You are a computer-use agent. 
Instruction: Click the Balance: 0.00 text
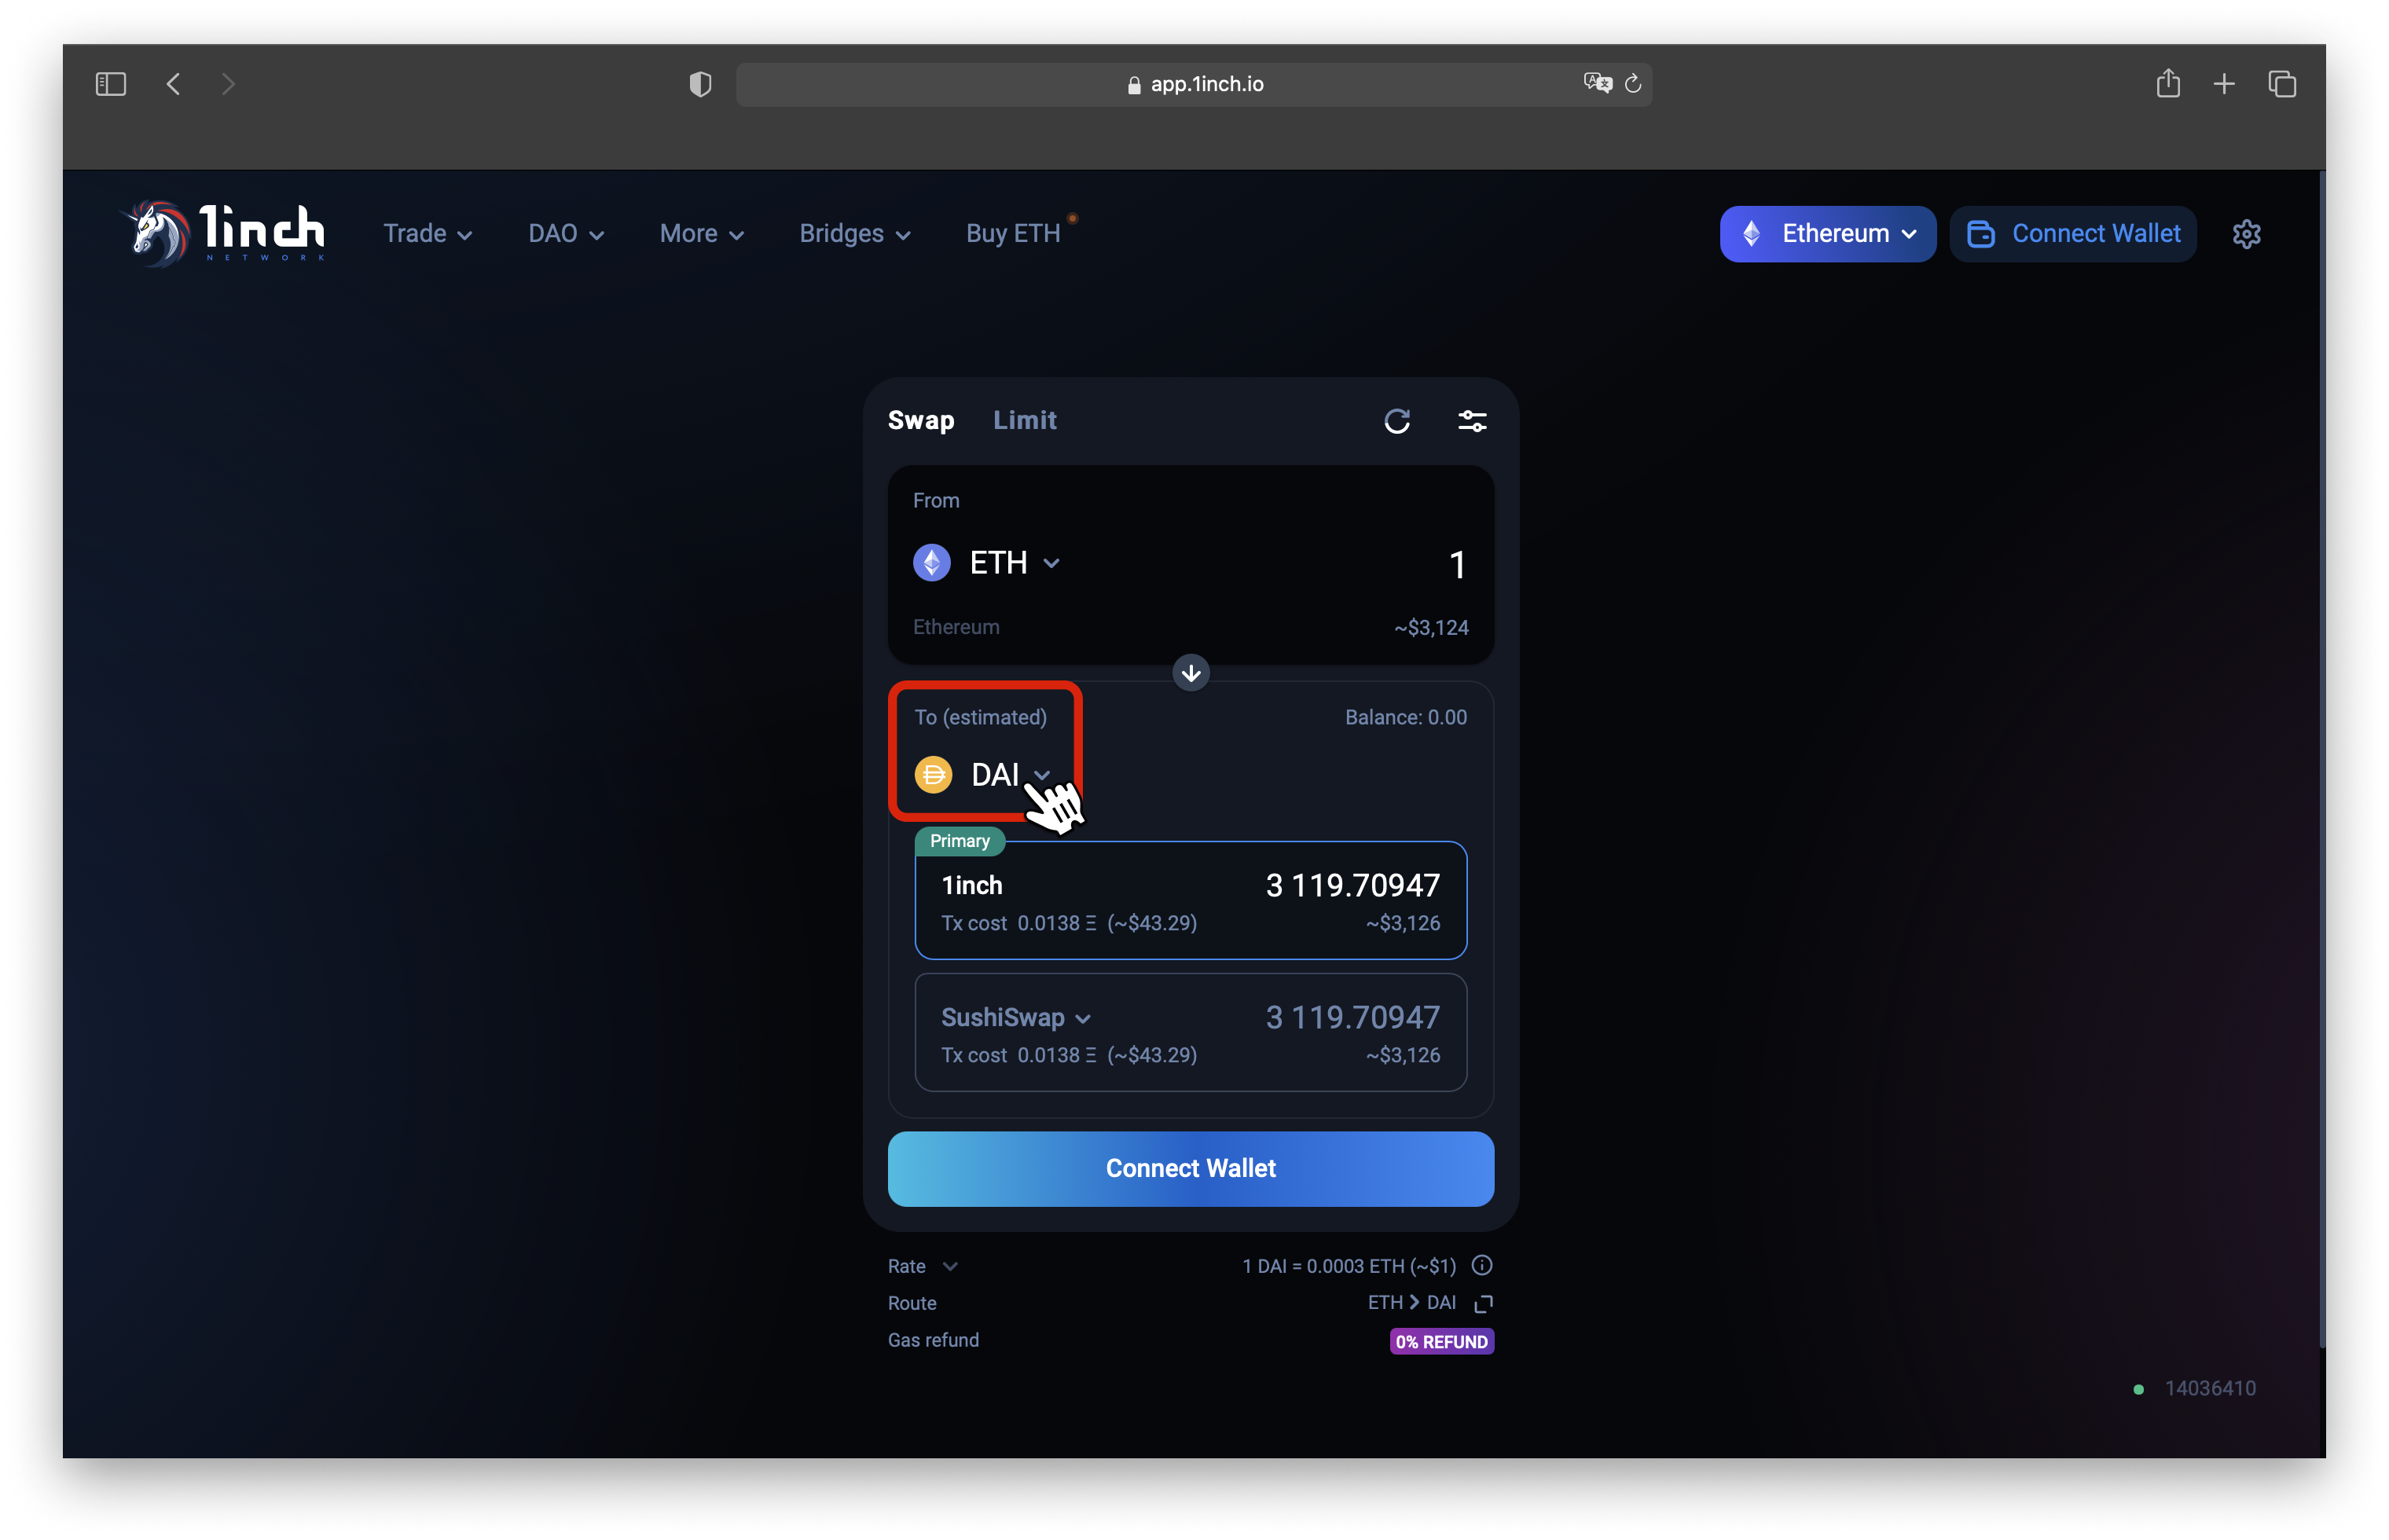click(1406, 717)
